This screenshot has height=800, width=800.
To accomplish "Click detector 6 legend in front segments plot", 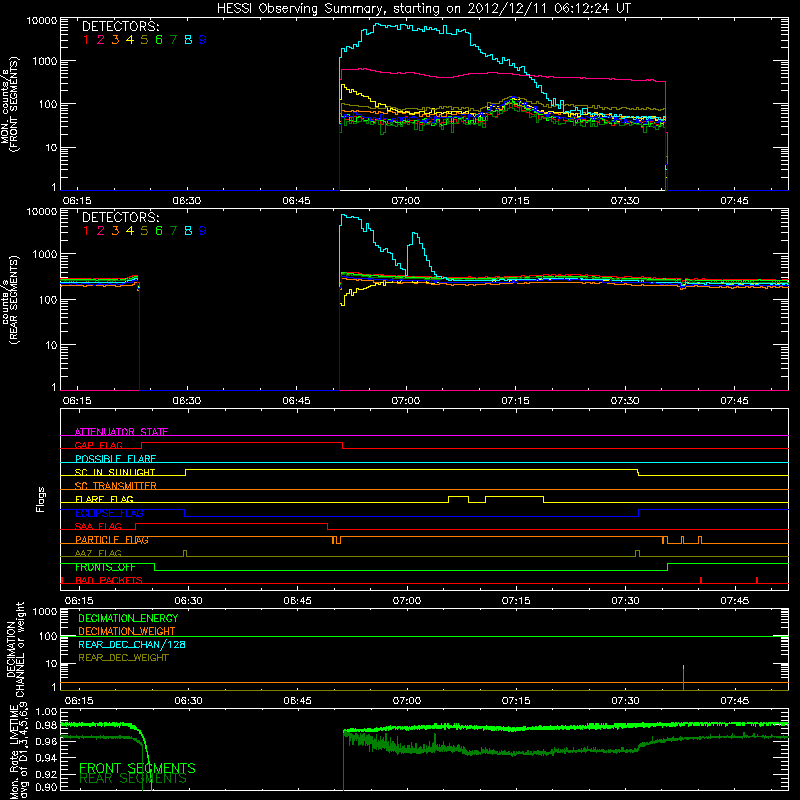I will pyautogui.click(x=159, y=40).
